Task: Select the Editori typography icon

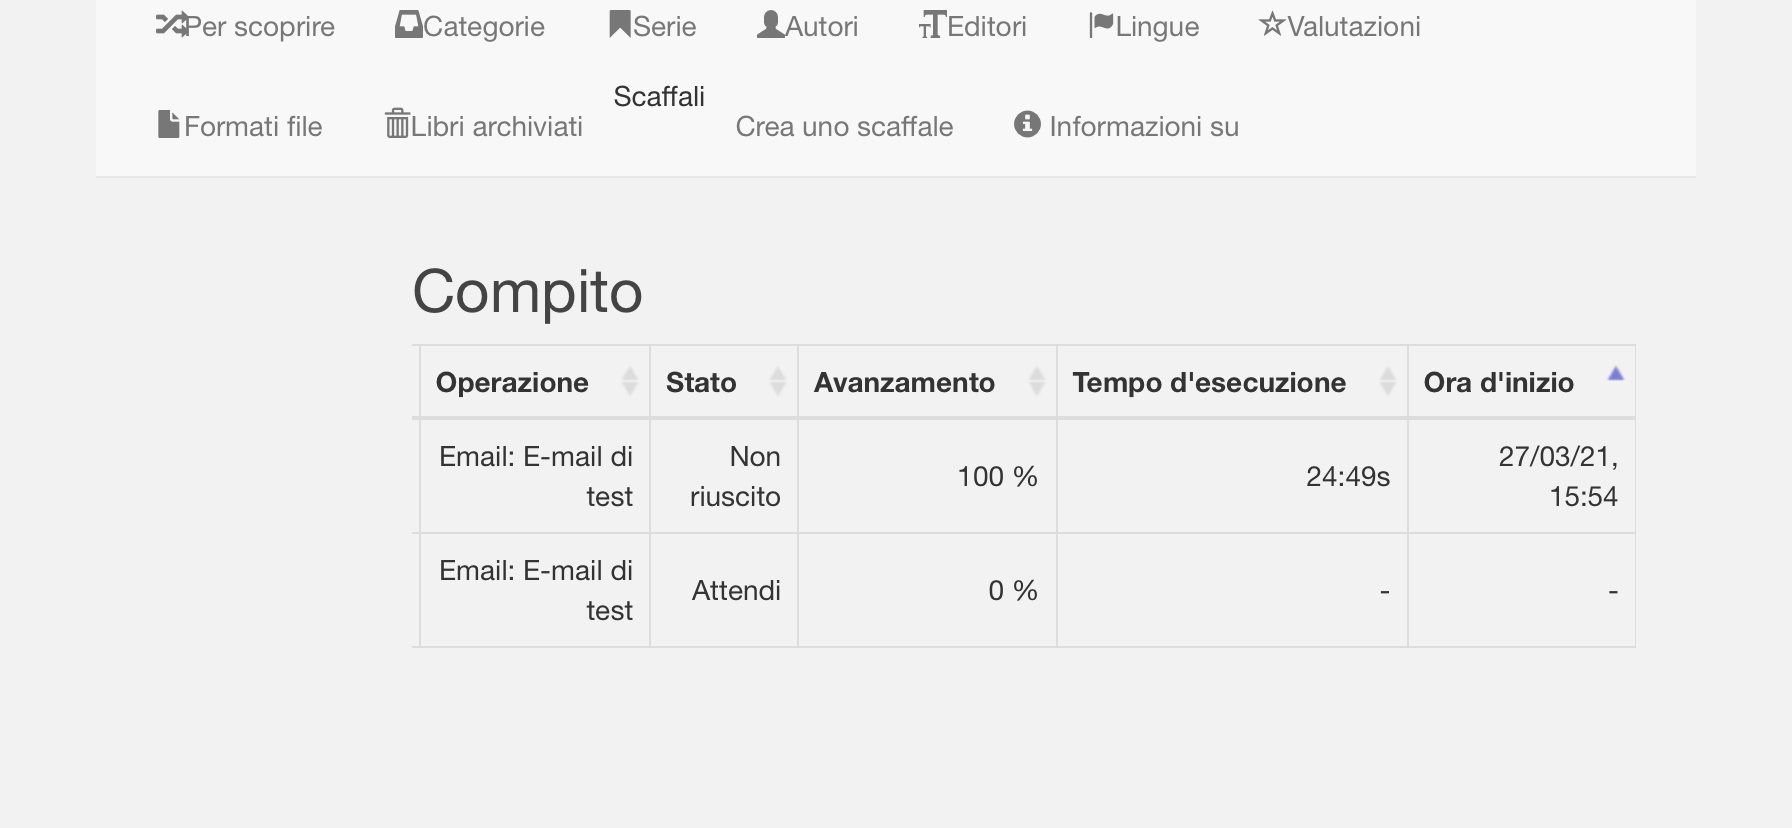Action: pyautogui.click(x=931, y=26)
